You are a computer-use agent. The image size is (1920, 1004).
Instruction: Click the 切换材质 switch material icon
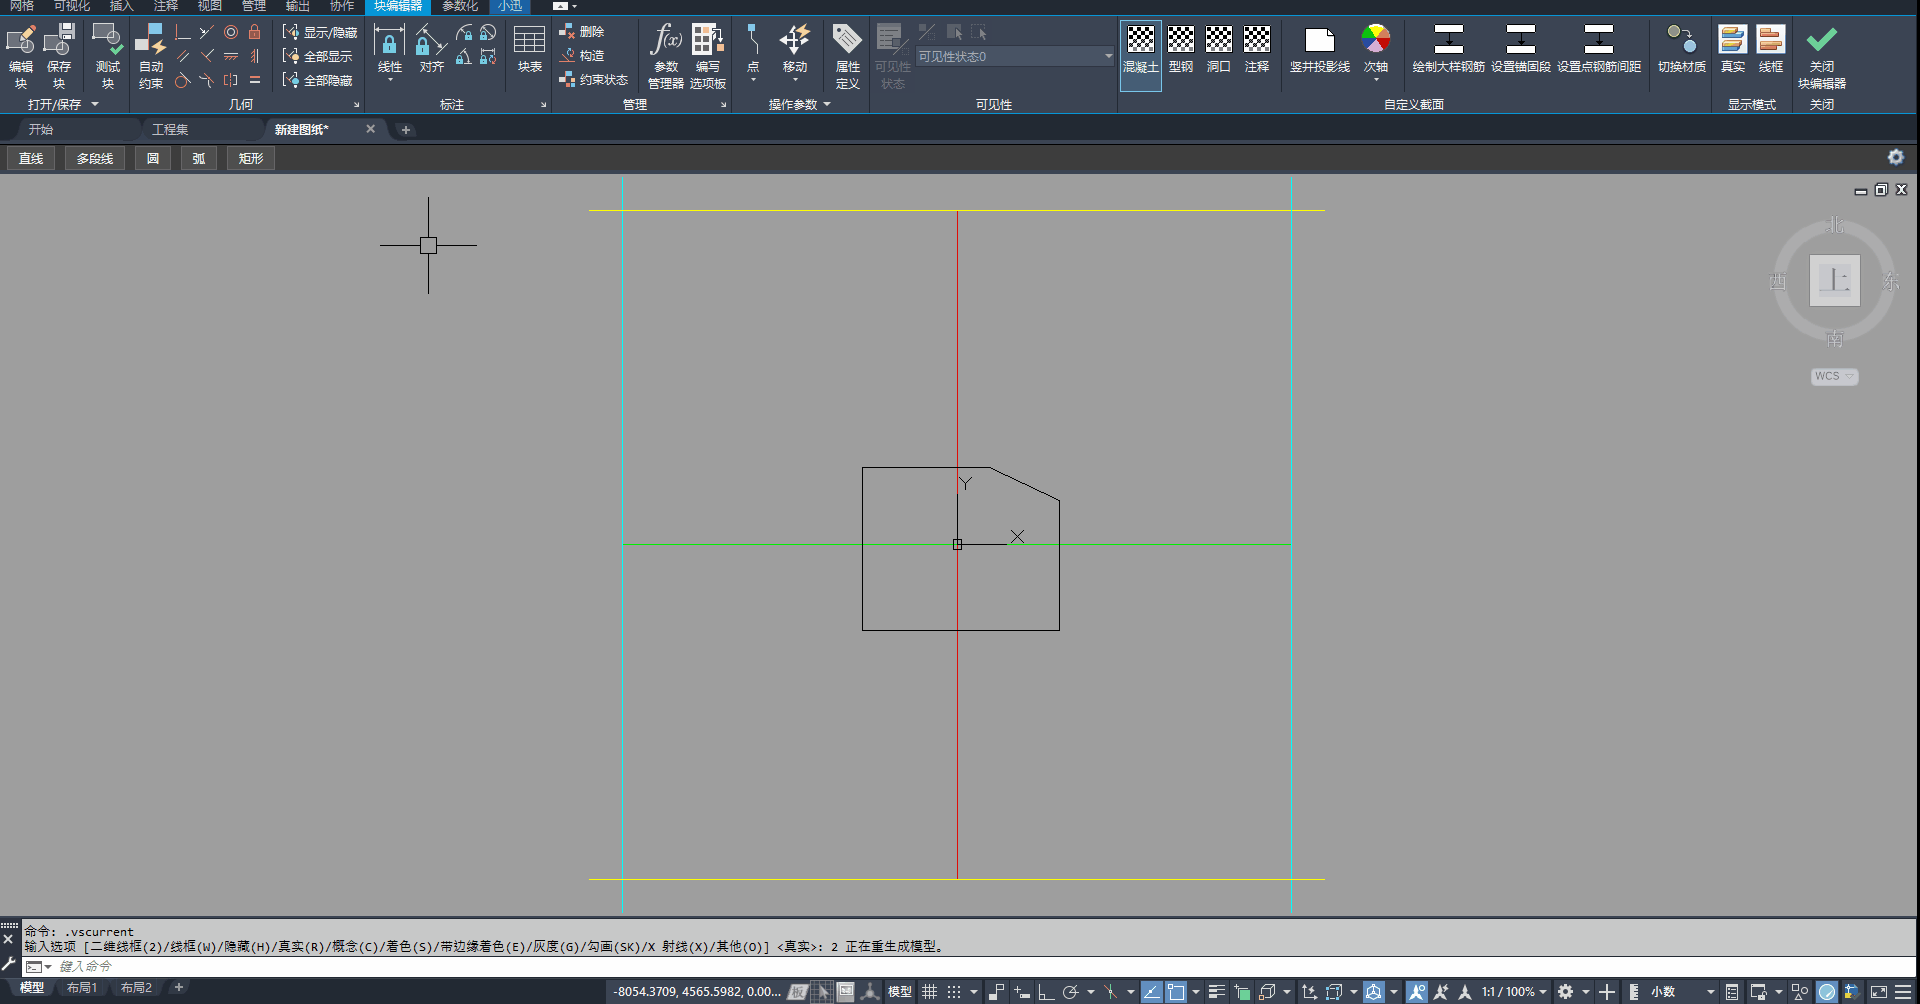pos(1682,50)
